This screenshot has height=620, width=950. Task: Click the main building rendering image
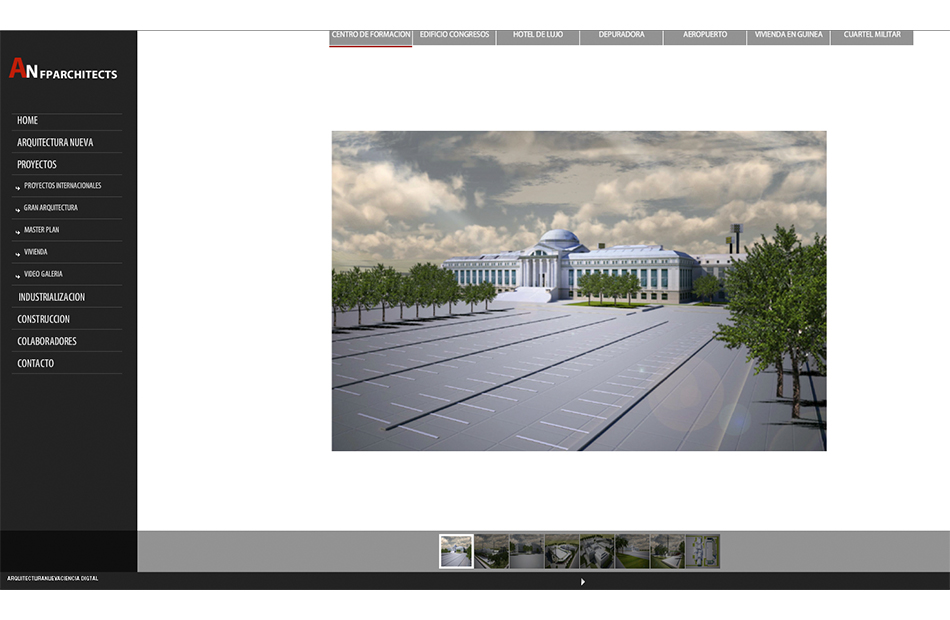tap(579, 291)
